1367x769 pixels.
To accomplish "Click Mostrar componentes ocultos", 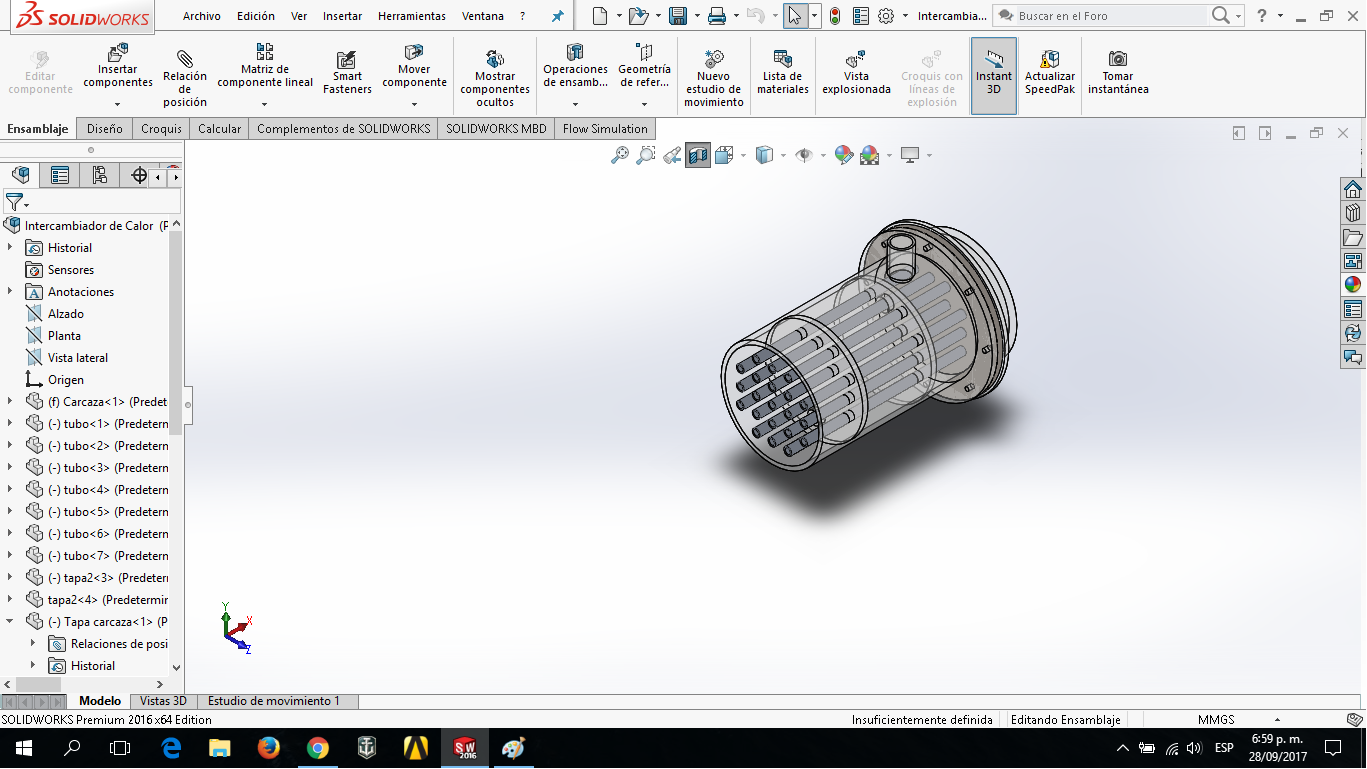I will pyautogui.click(x=495, y=77).
